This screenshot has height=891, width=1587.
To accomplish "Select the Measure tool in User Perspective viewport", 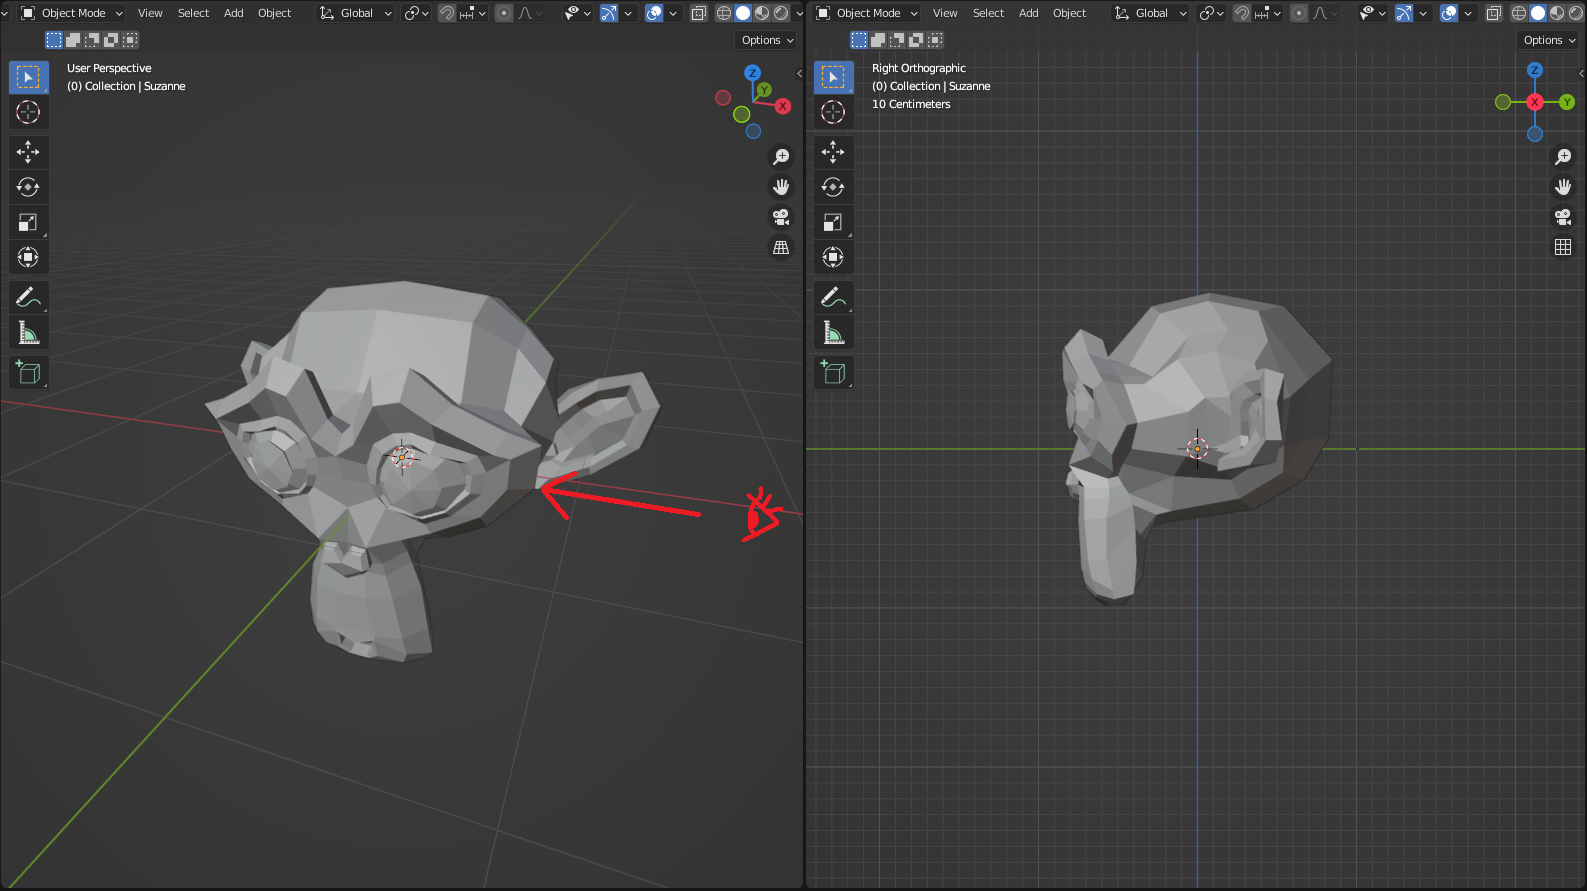I will tap(28, 332).
